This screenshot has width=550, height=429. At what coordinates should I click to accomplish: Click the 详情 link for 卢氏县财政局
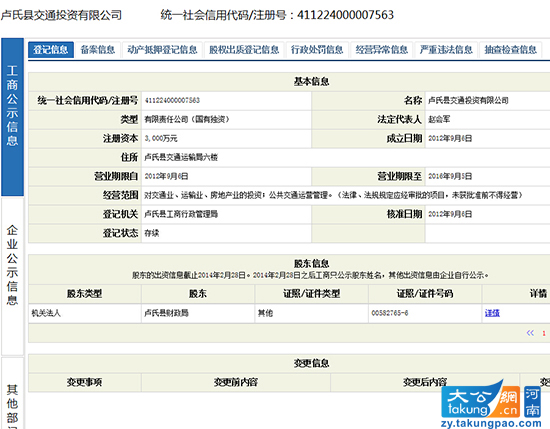(492, 313)
